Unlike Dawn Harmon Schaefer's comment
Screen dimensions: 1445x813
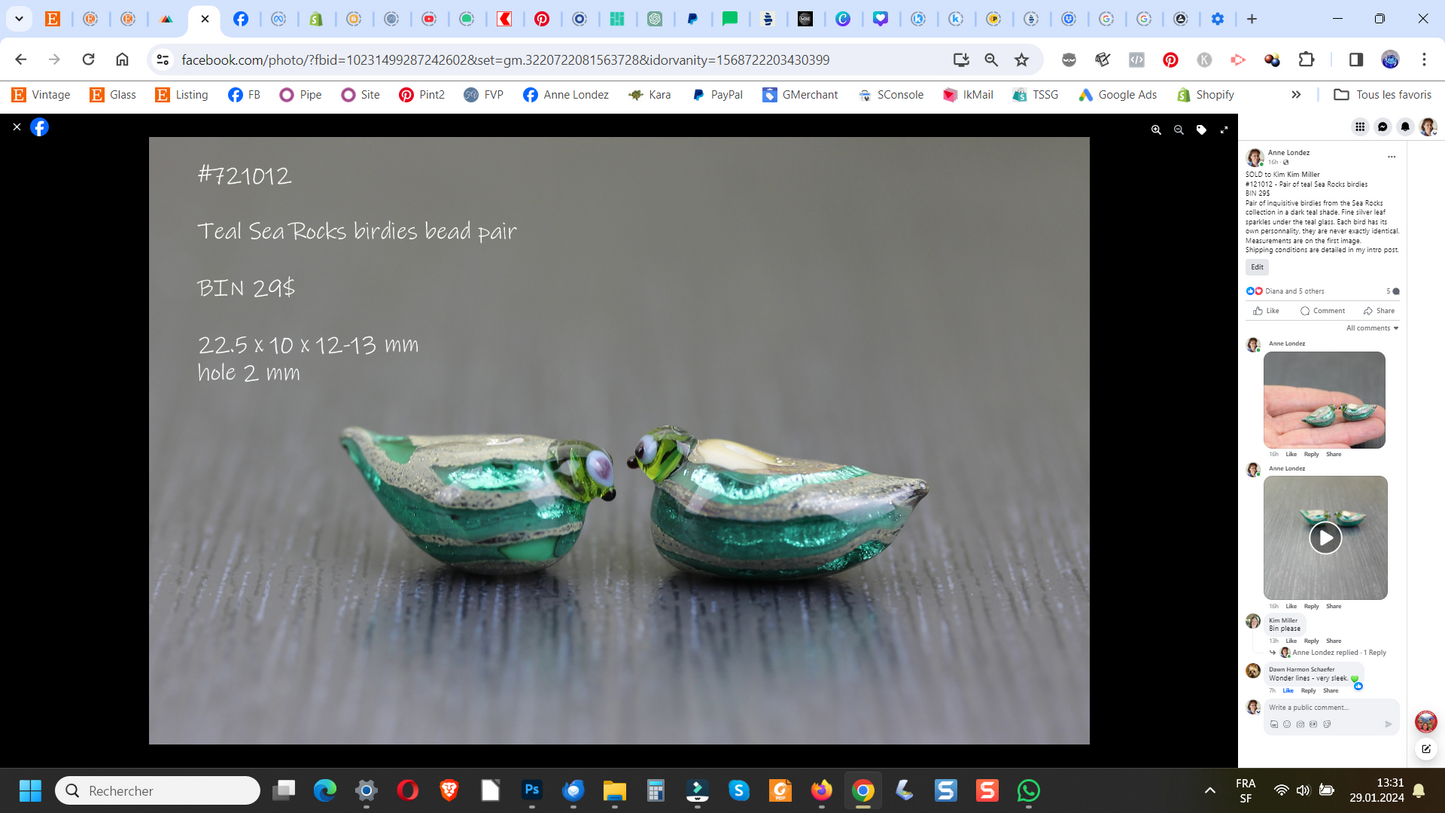coord(1288,690)
